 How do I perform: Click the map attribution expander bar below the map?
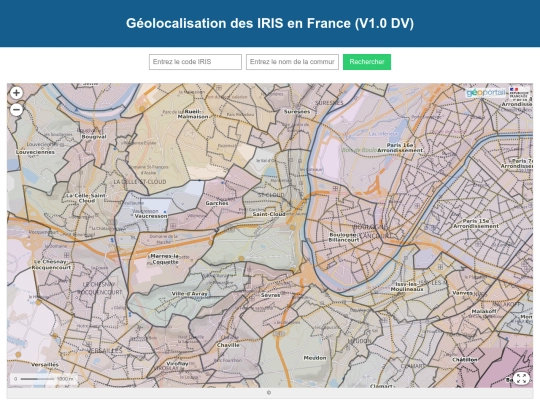270,393
